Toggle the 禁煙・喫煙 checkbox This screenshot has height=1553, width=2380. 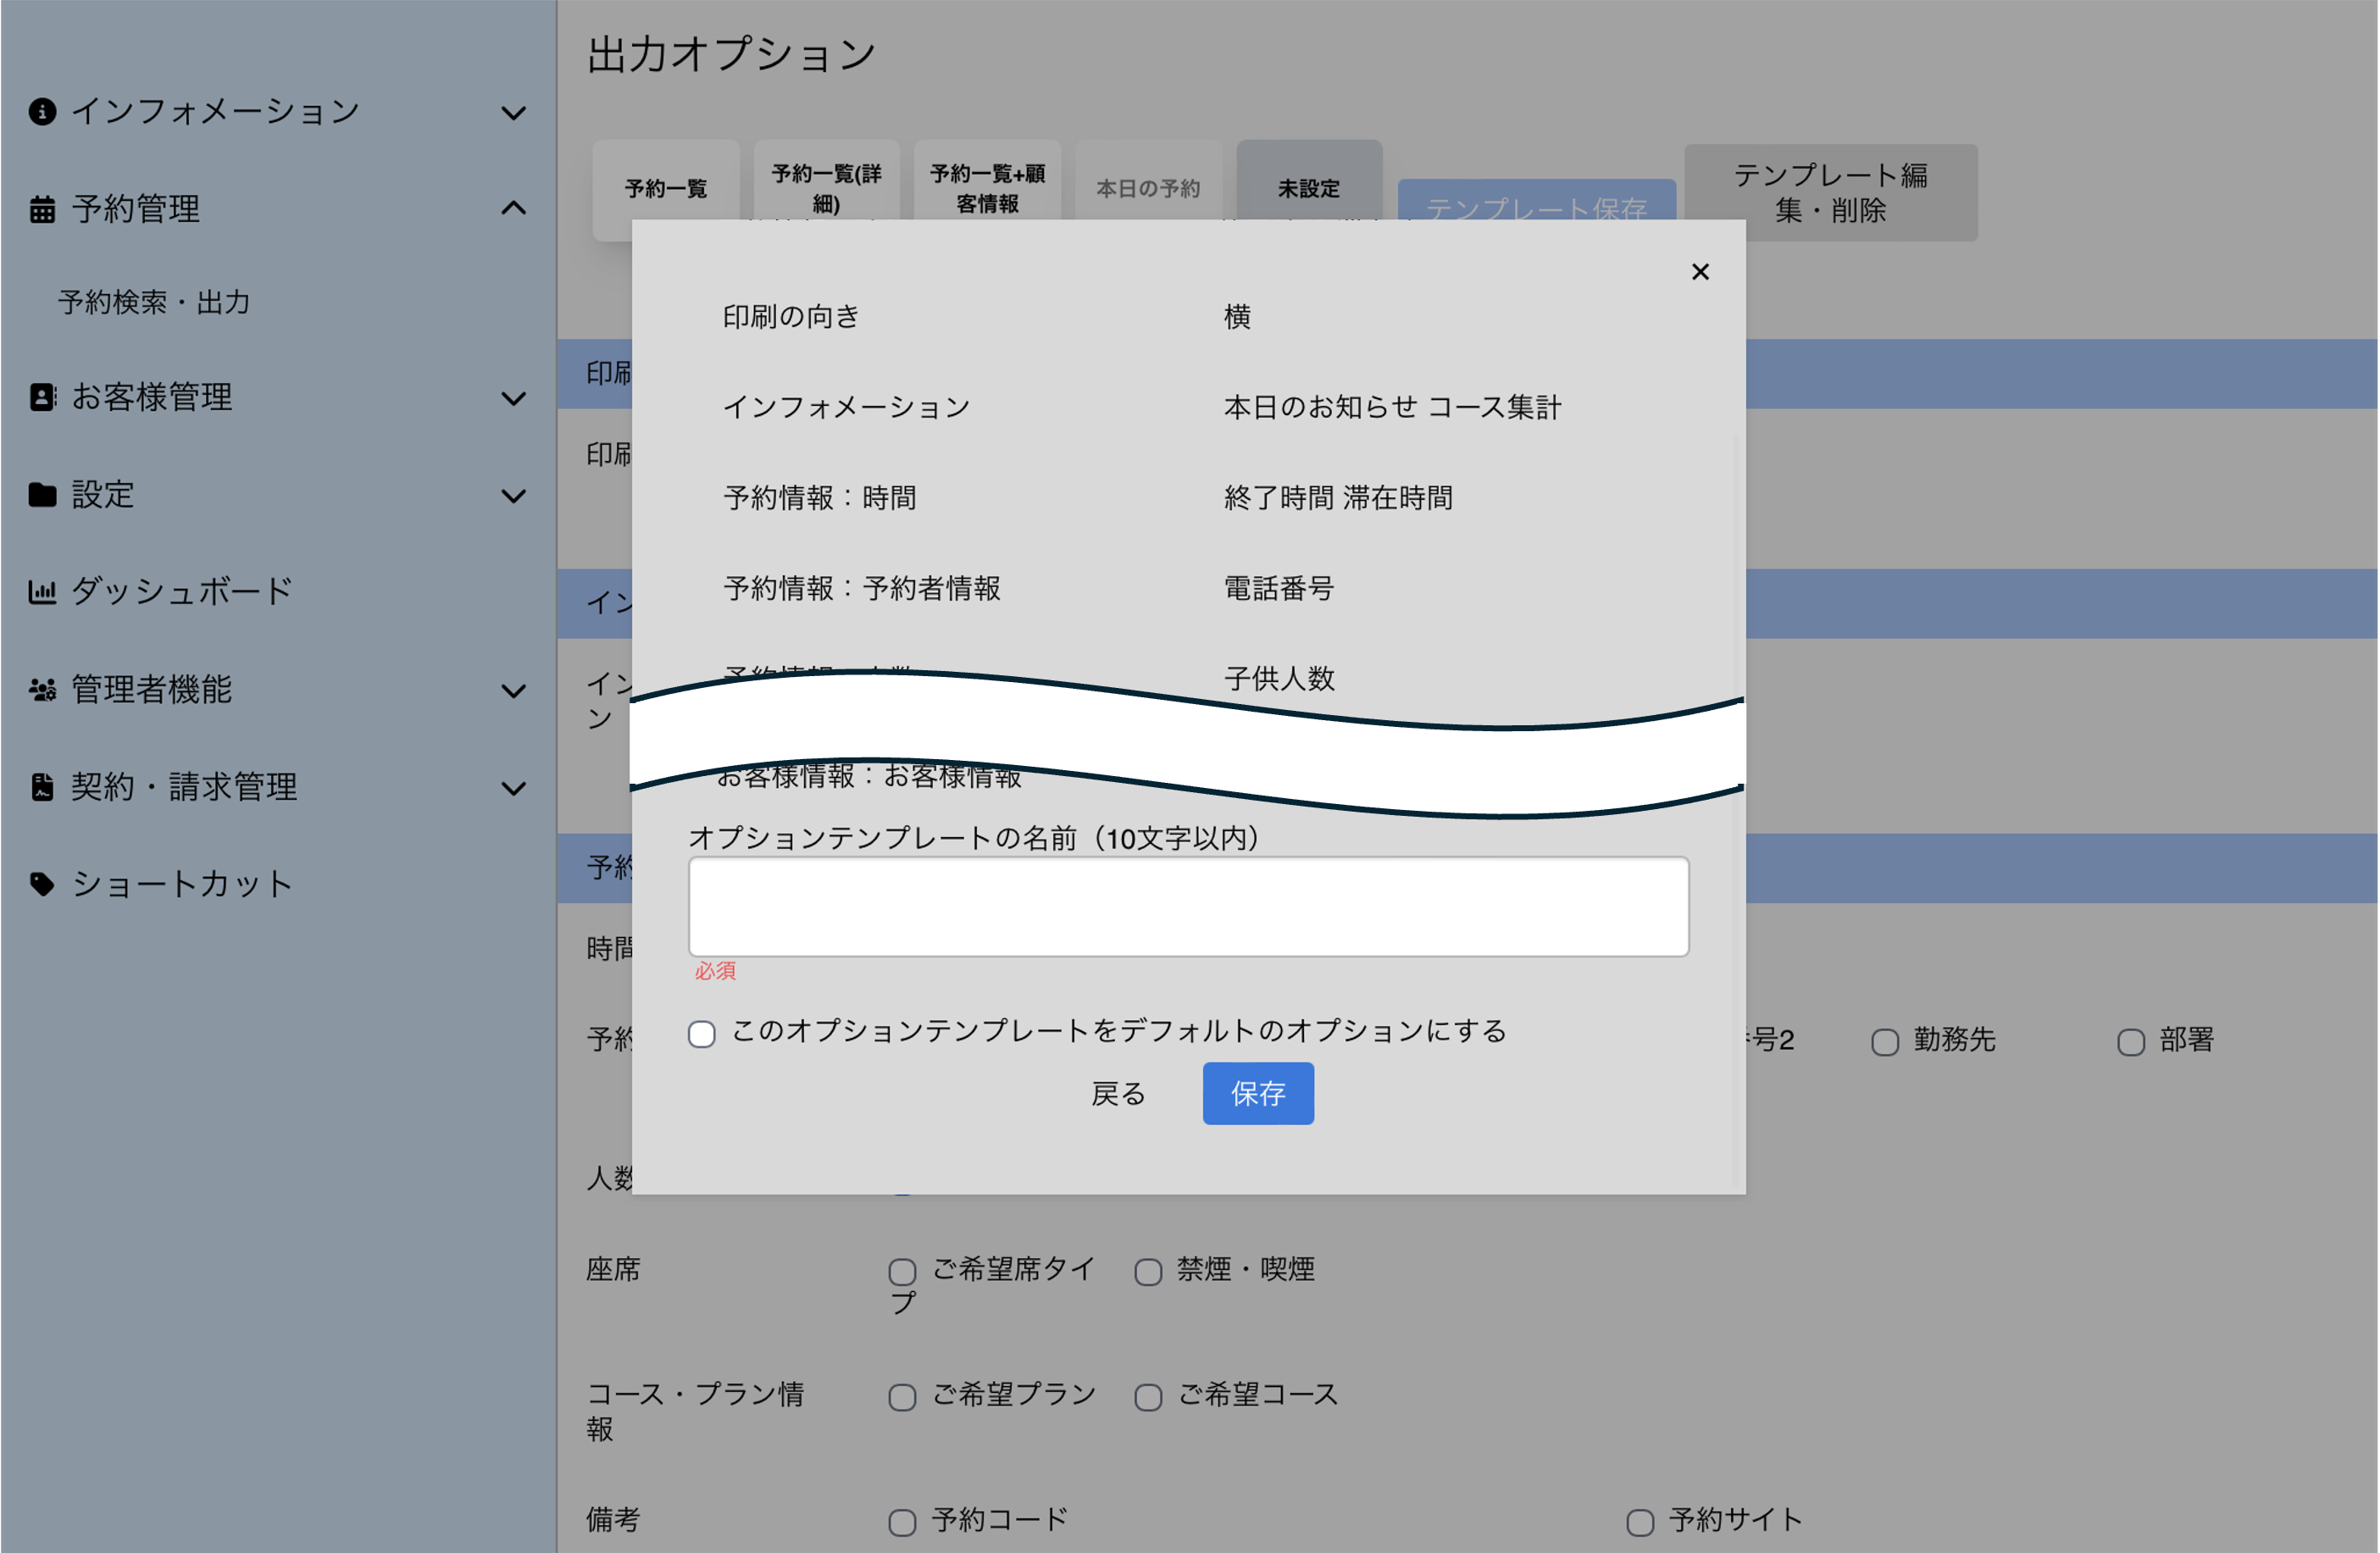1148,1271
